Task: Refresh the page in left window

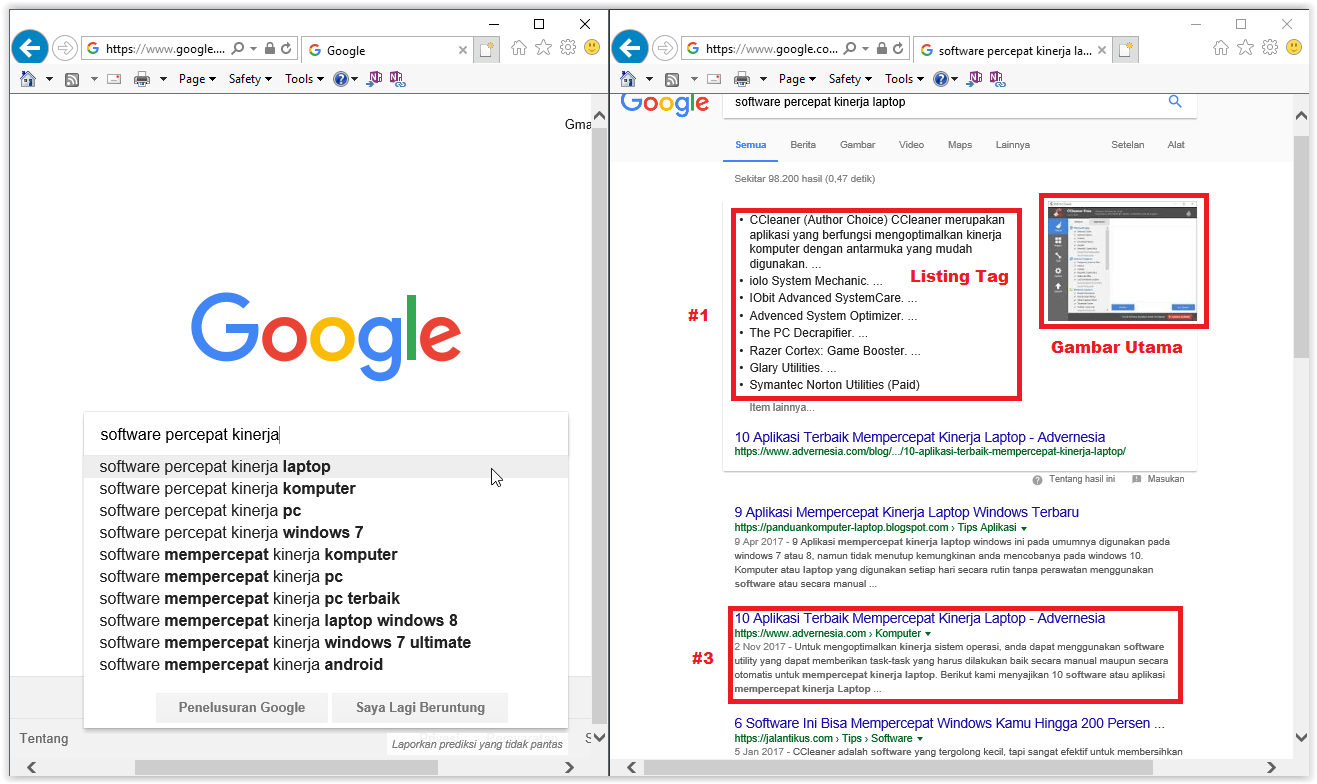Action: click(x=287, y=48)
